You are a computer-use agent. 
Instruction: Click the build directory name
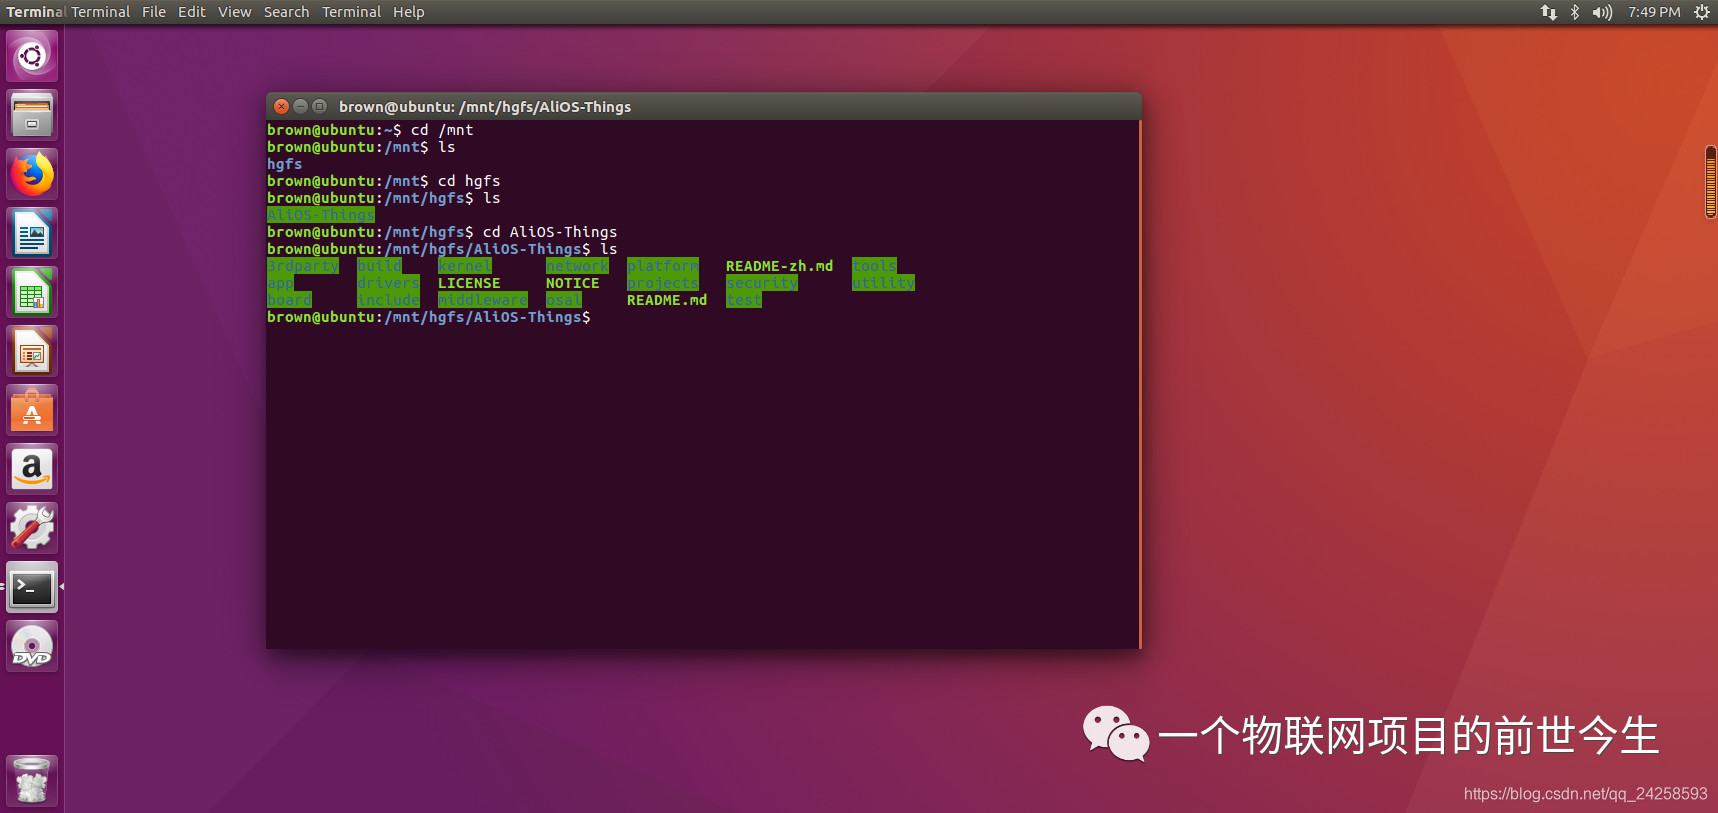pos(379,266)
